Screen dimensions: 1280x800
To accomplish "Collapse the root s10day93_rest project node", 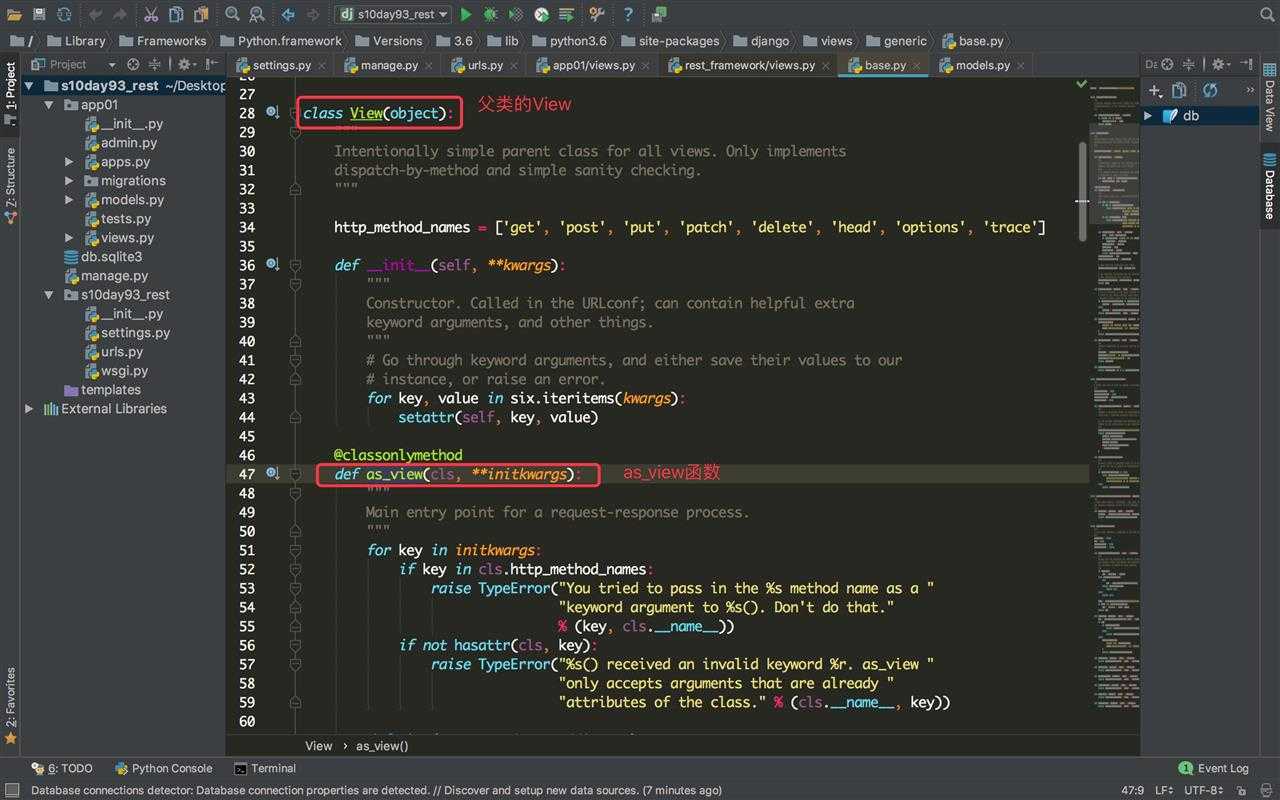I will coord(29,86).
